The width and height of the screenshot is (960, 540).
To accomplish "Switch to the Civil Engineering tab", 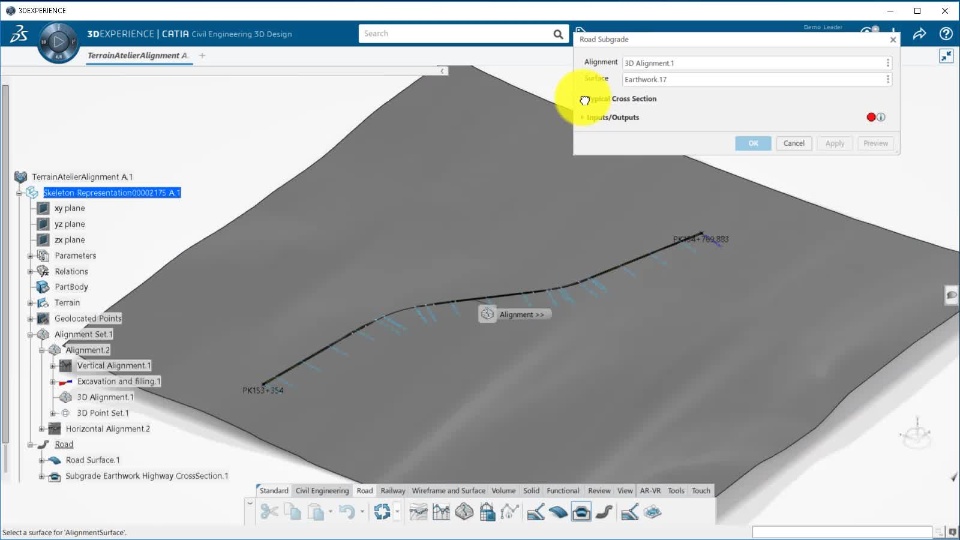I will [x=322, y=490].
